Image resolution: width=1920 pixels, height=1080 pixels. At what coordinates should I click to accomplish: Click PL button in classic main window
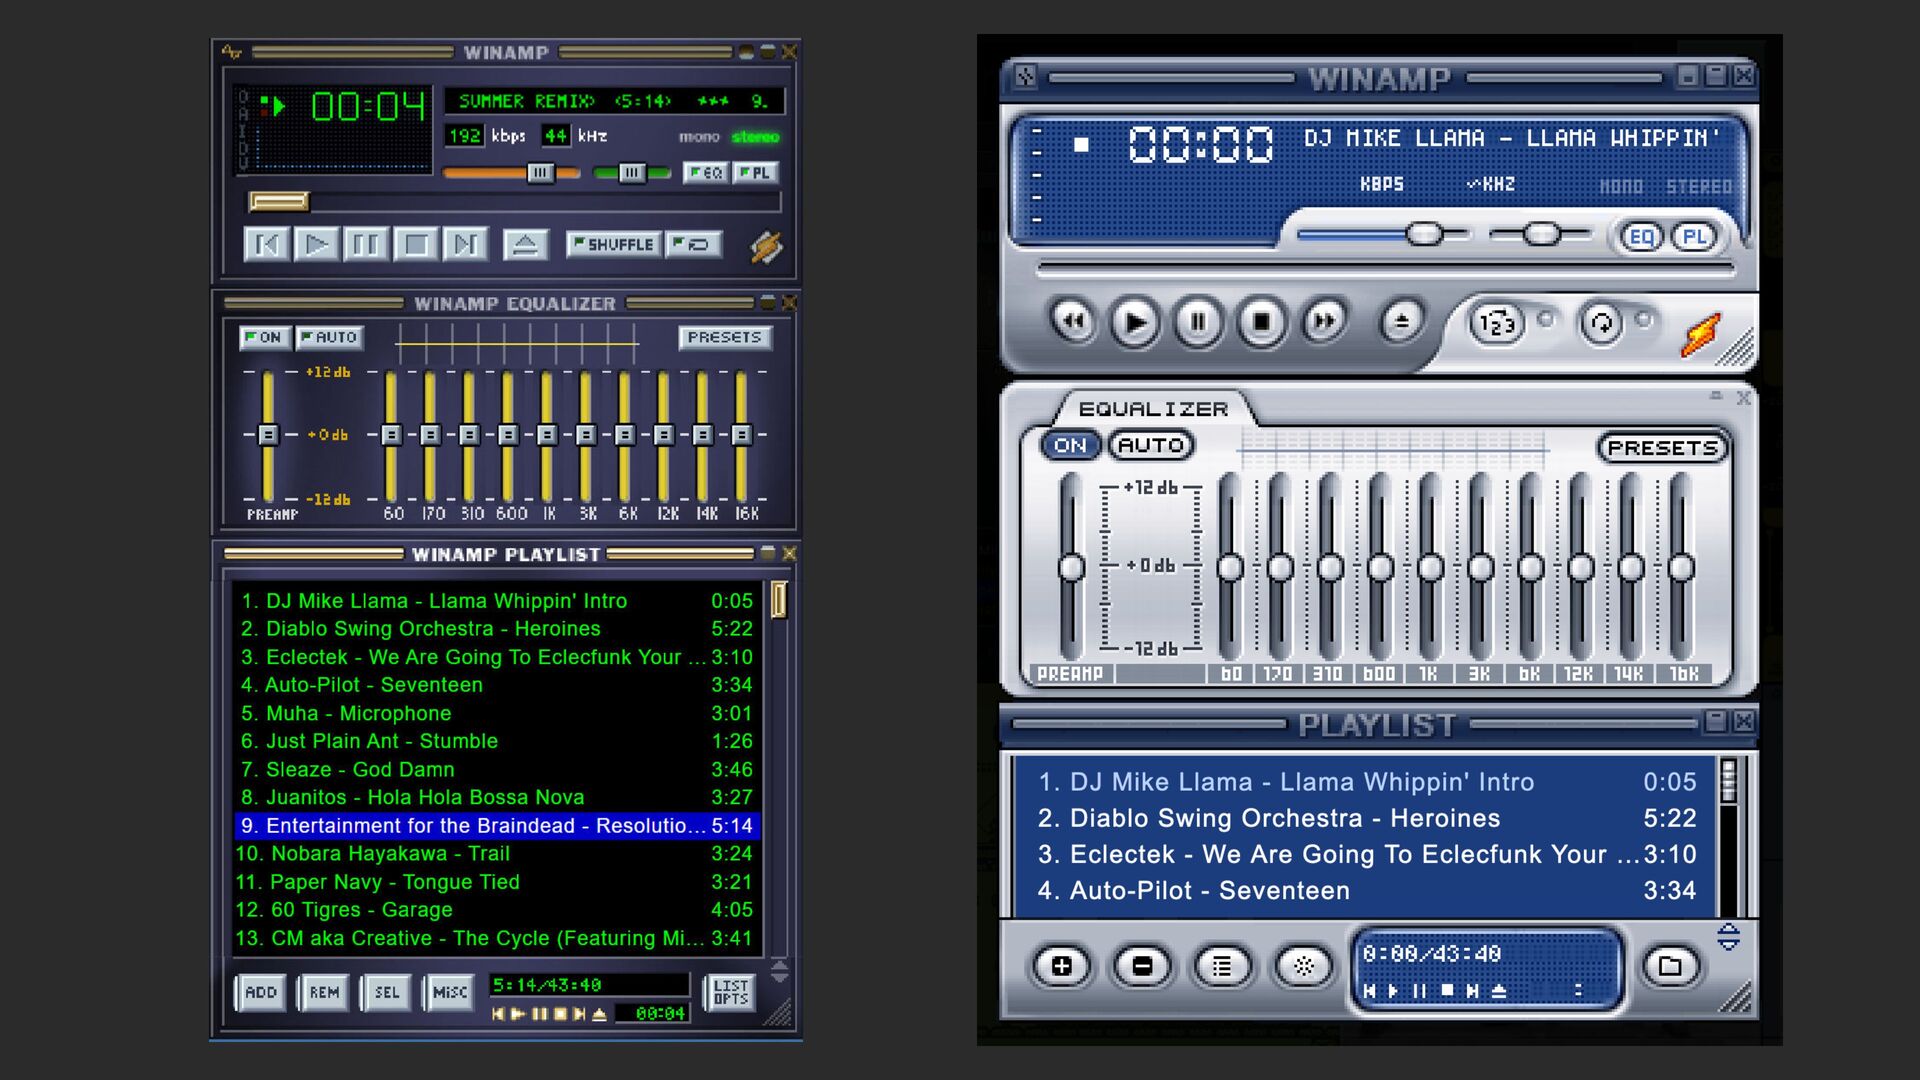[x=755, y=173]
